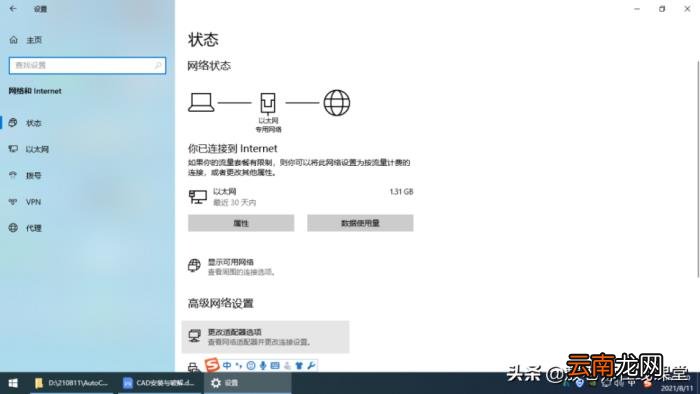Open the Windows Start menu
This screenshot has width=700, height=394.
pyautogui.click(x=13, y=383)
